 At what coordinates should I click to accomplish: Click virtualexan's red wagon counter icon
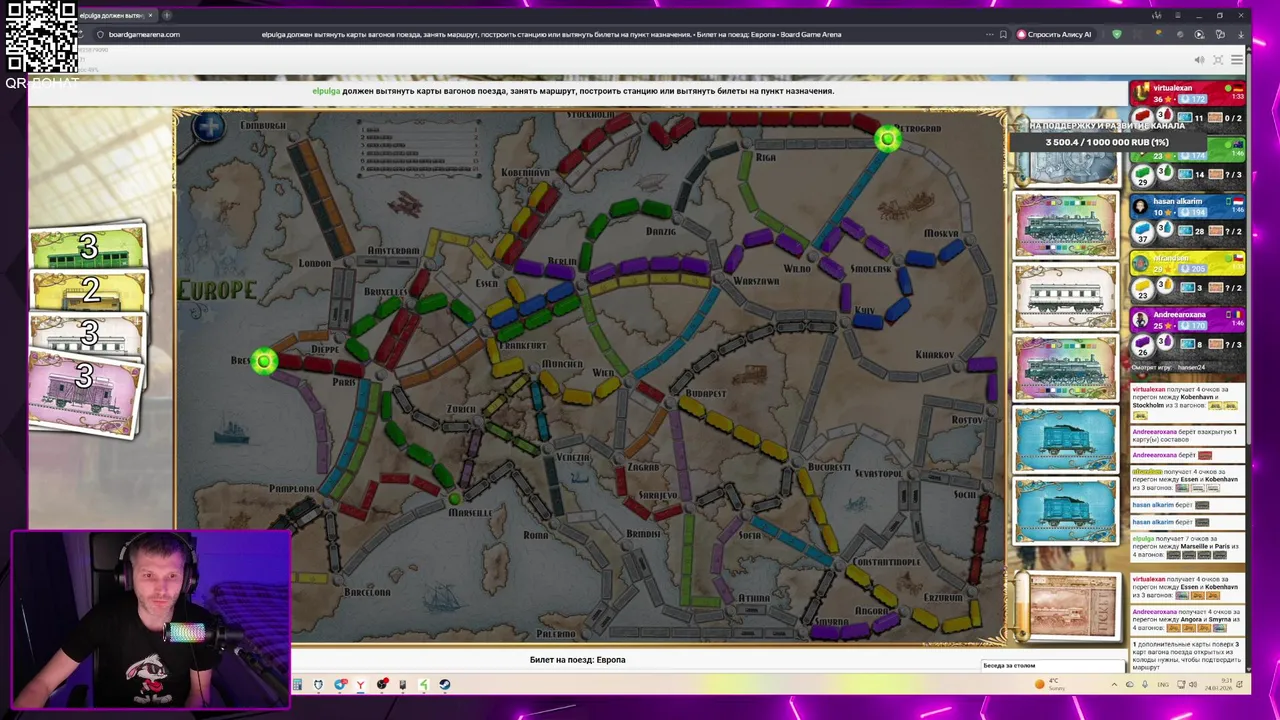pyautogui.click(x=1141, y=118)
